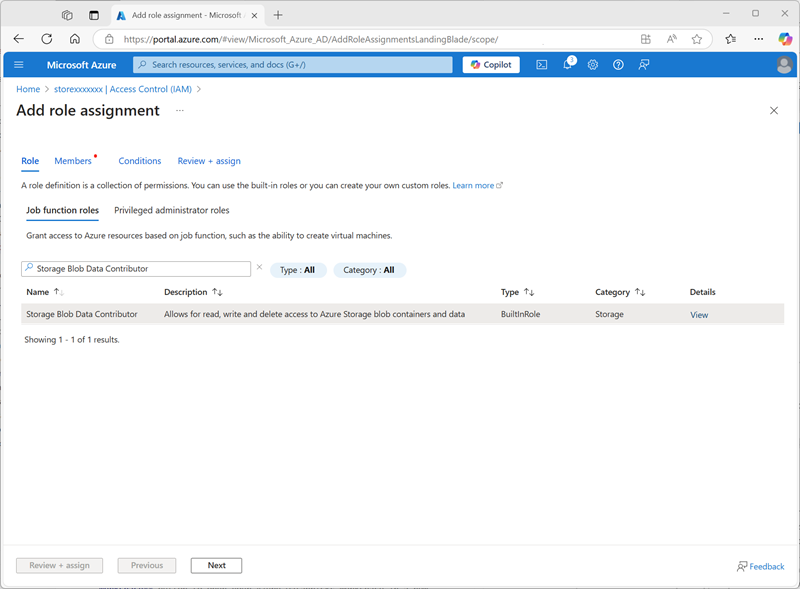Refresh the browser page
The width and height of the screenshot is (800, 589).
click(47, 39)
